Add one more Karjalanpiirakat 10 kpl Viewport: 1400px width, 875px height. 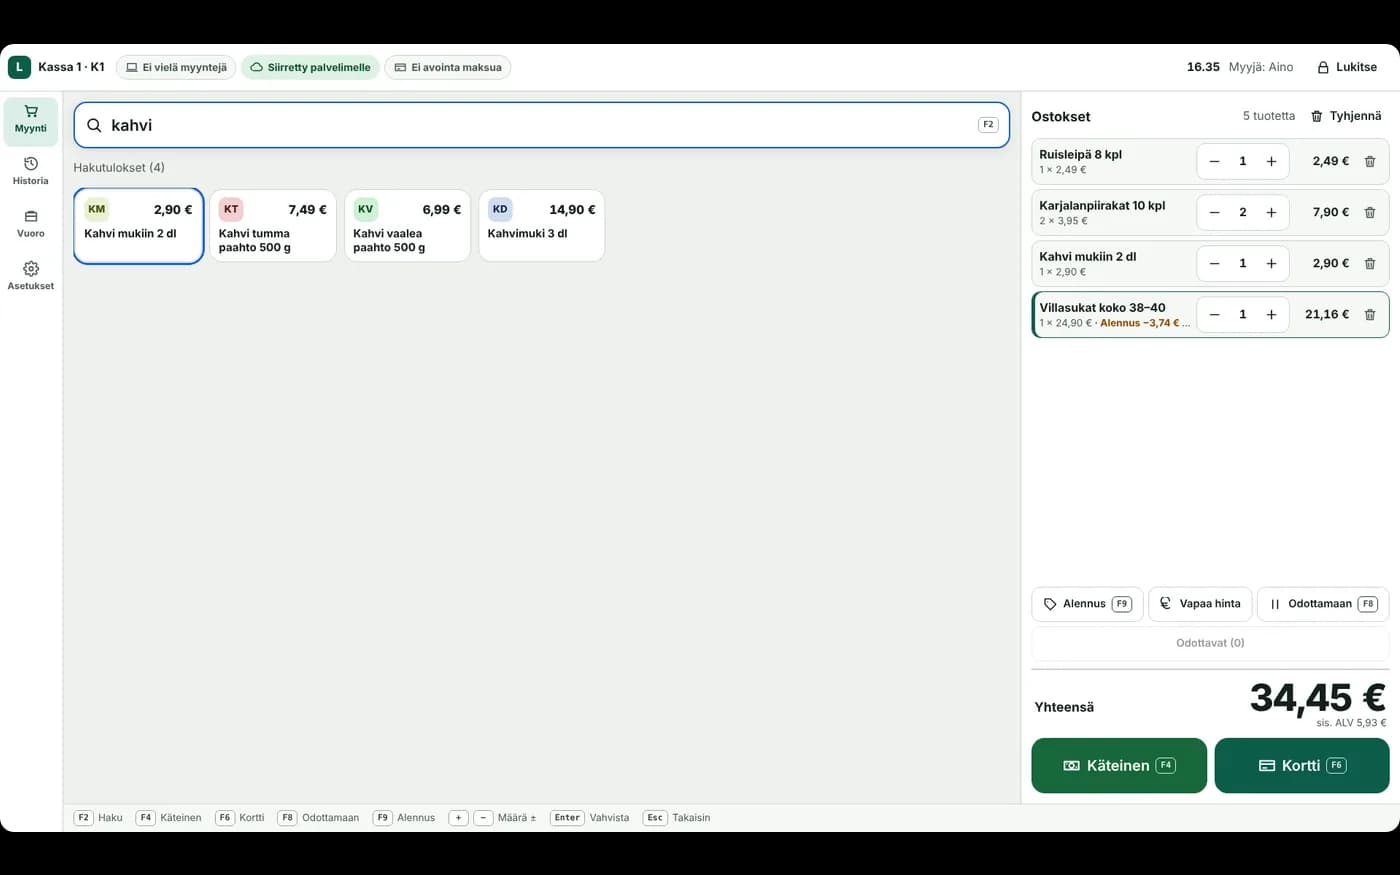pyautogui.click(x=1271, y=212)
